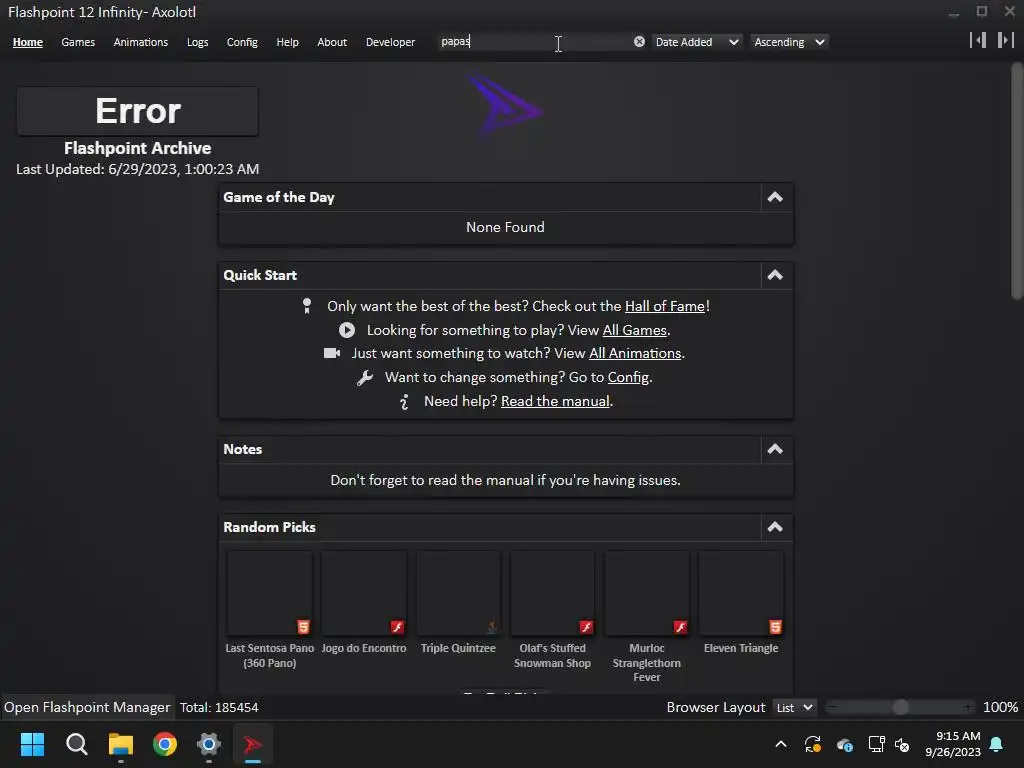Image resolution: width=1024 pixels, height=768 pixels.
Task: Click the thumbnail zoom slider
Action: click(x=900, y=707)
